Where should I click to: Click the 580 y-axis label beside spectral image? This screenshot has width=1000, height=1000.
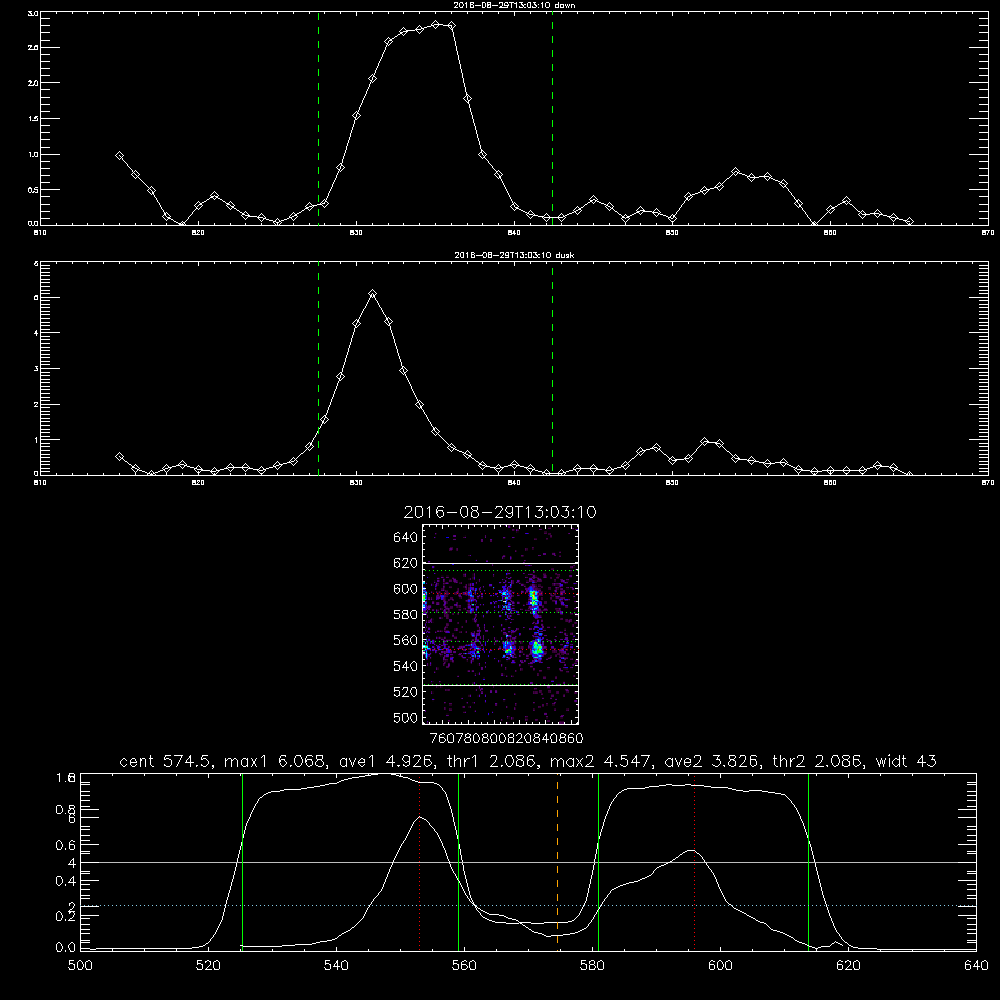point(406,615)
